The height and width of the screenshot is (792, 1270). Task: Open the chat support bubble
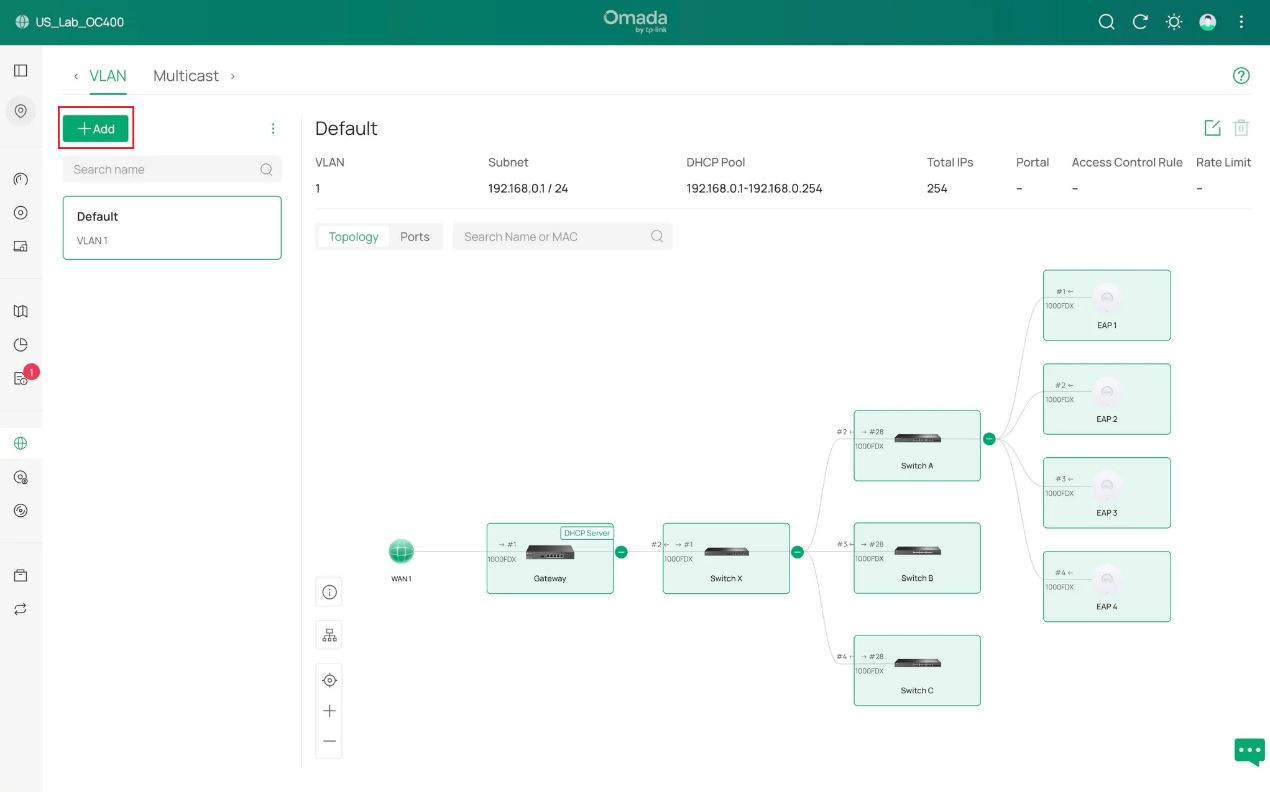coord(1249,751)
